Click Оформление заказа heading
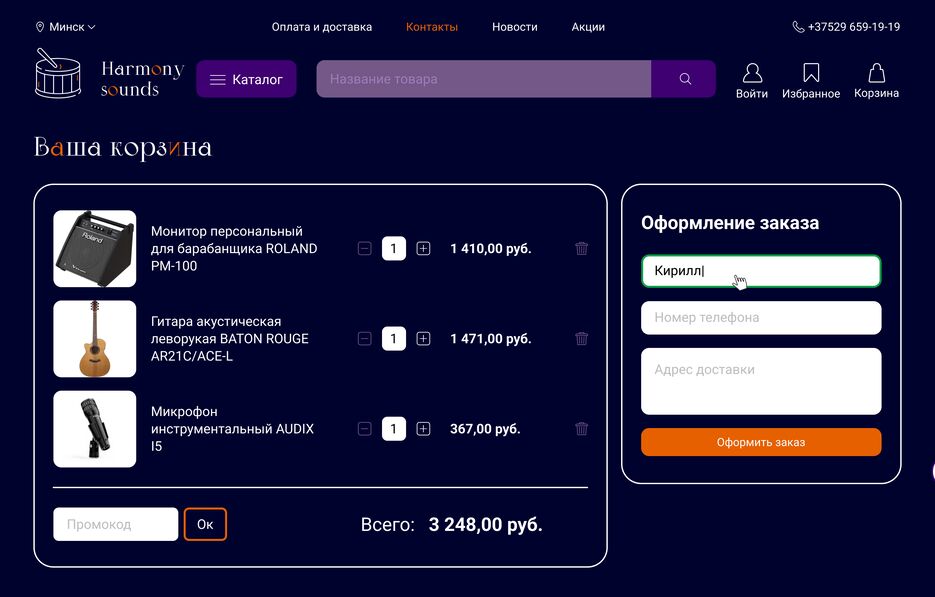This screenshot has width=935, height=597. click(x=730, y=223)
